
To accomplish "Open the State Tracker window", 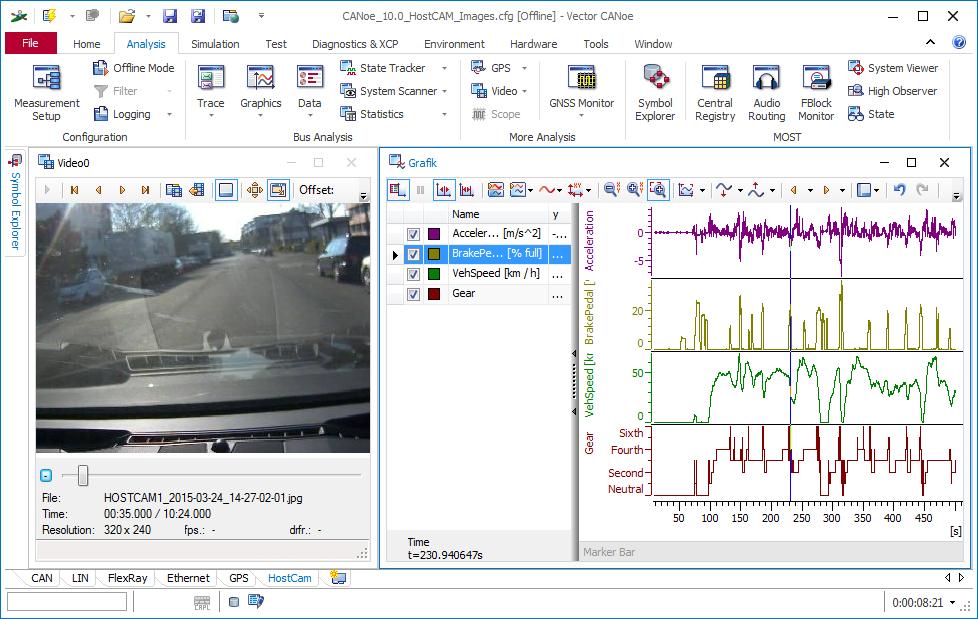I will pyautogui.click(x=392, y=68).
